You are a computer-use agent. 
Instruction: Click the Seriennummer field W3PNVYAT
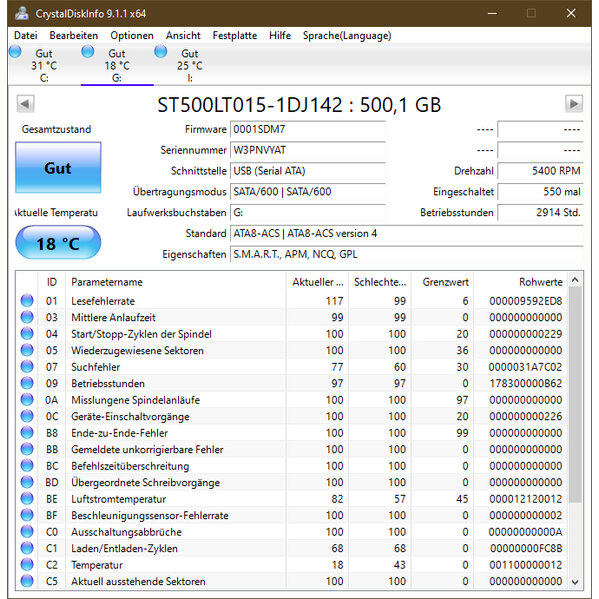point(308,150)
